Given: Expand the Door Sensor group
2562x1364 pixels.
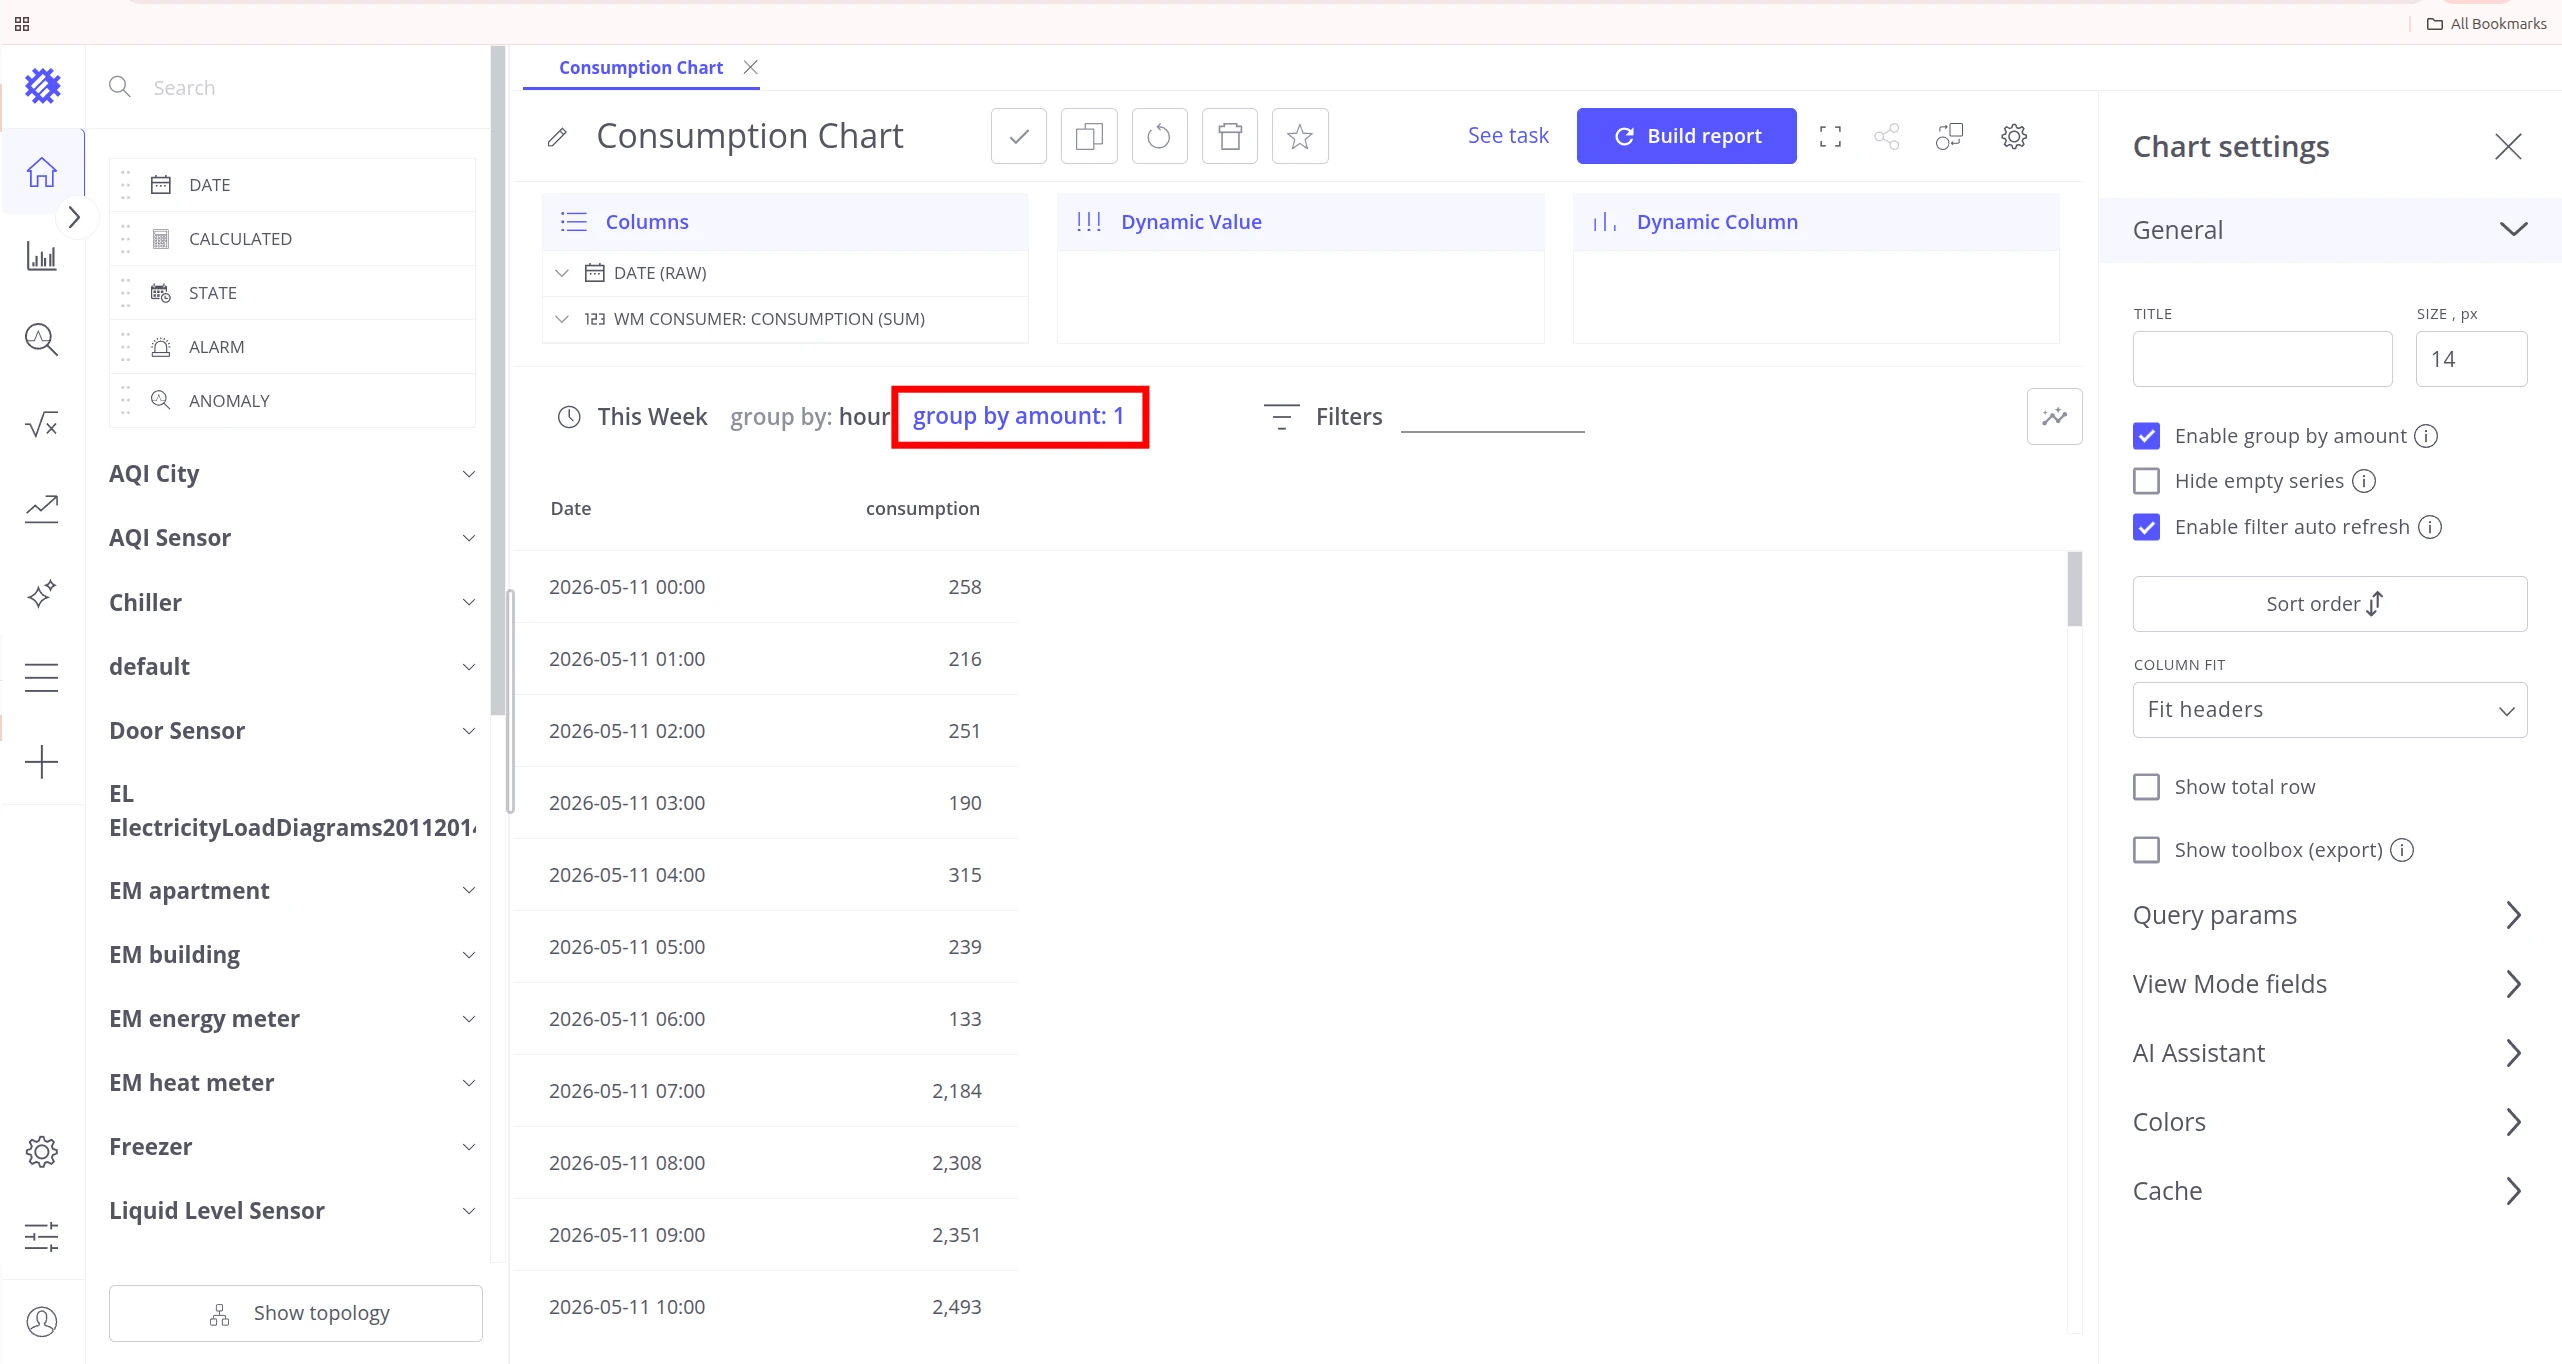Looking at the screenshot, I should 468,731.
